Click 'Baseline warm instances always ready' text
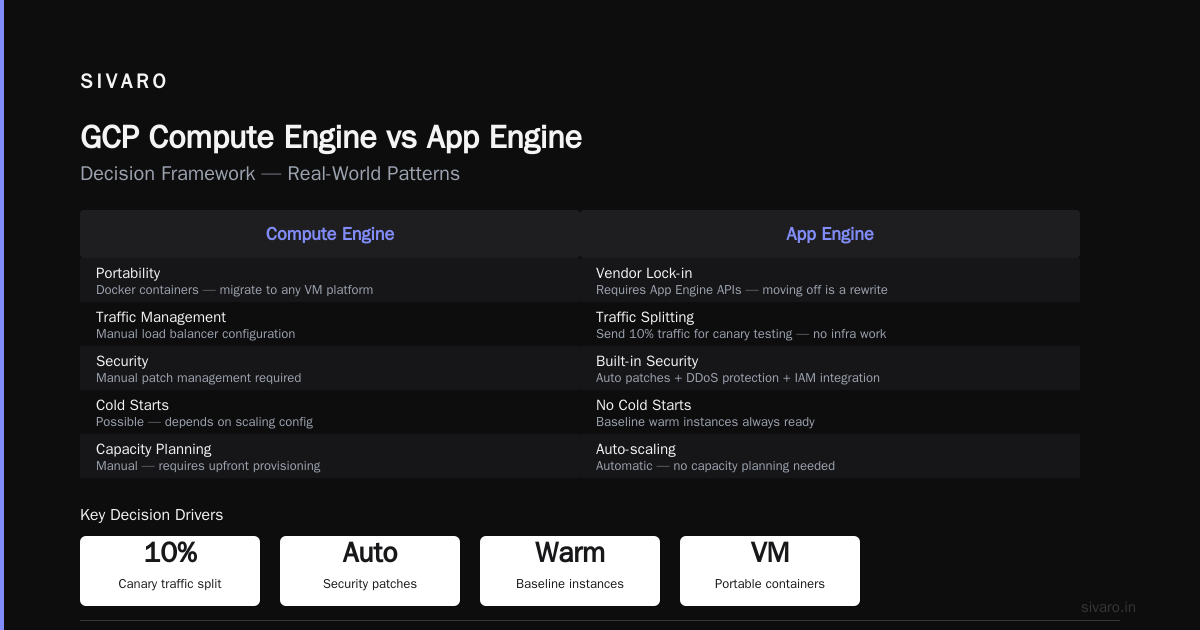The image size is (1200, 630). tap(706, 422)
